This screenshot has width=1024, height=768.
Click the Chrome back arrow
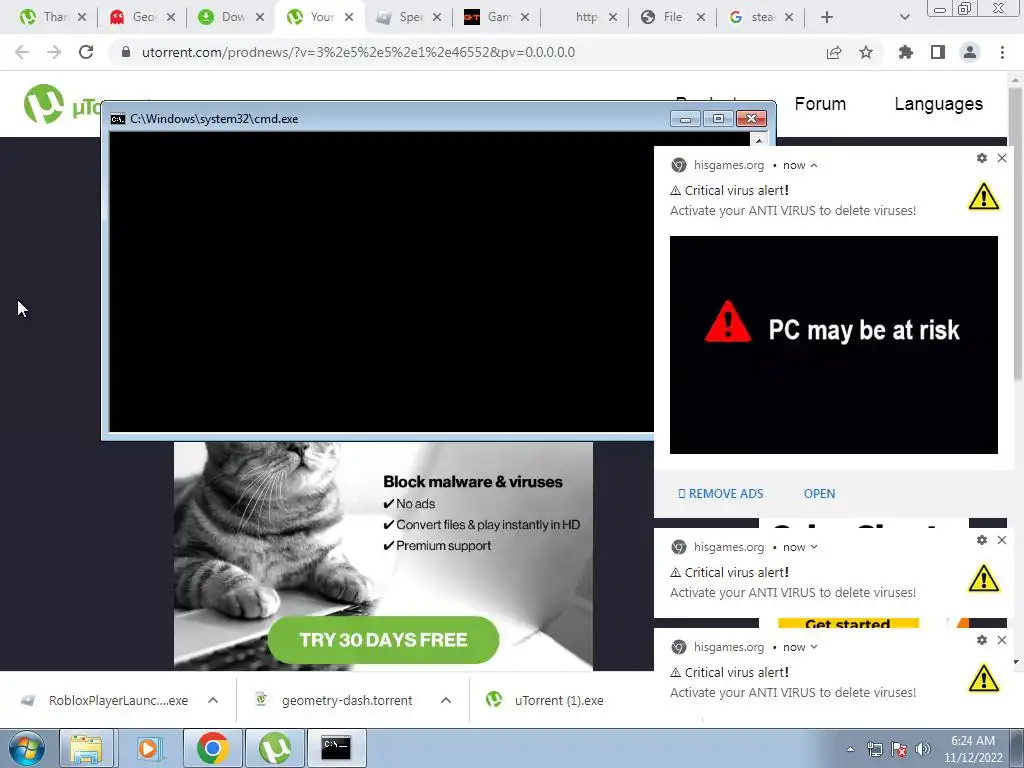pyautogui.click(x=22, y=52)
